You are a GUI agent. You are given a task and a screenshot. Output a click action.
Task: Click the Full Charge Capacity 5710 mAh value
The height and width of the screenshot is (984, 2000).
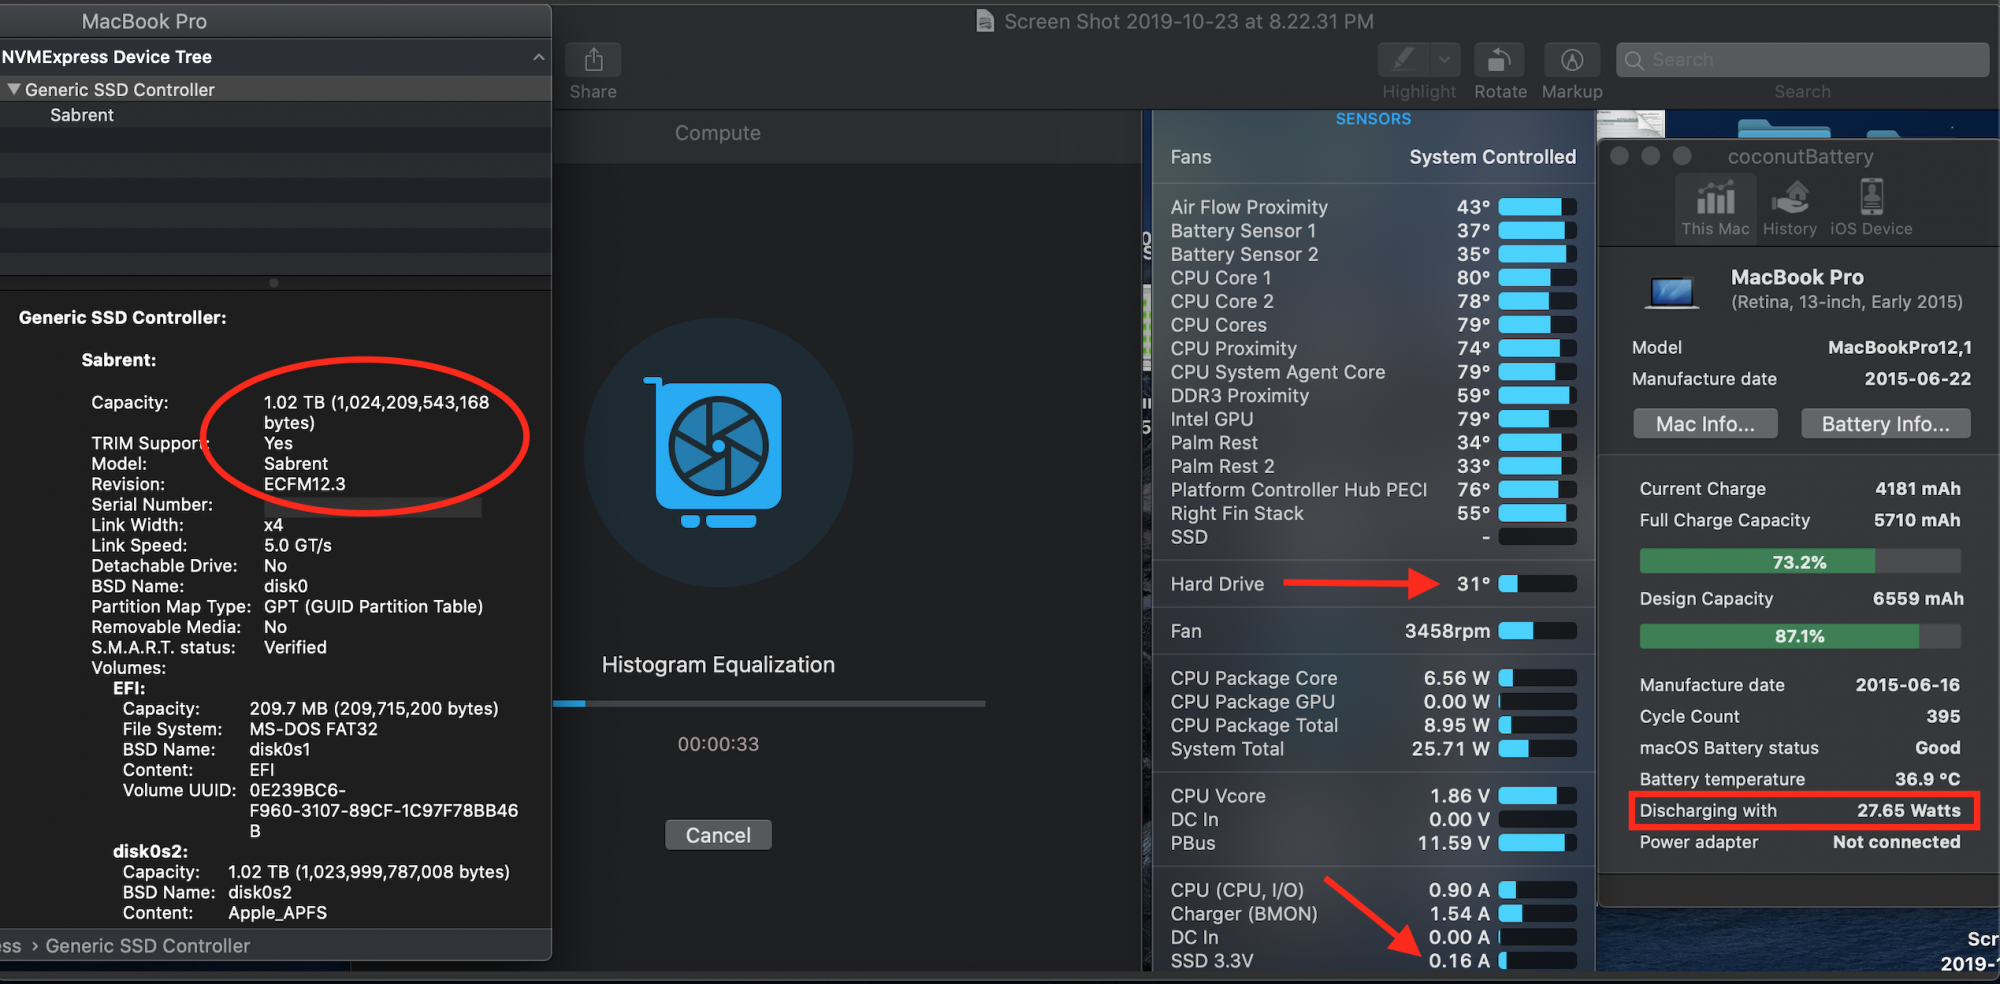(x=1917, y=520)
